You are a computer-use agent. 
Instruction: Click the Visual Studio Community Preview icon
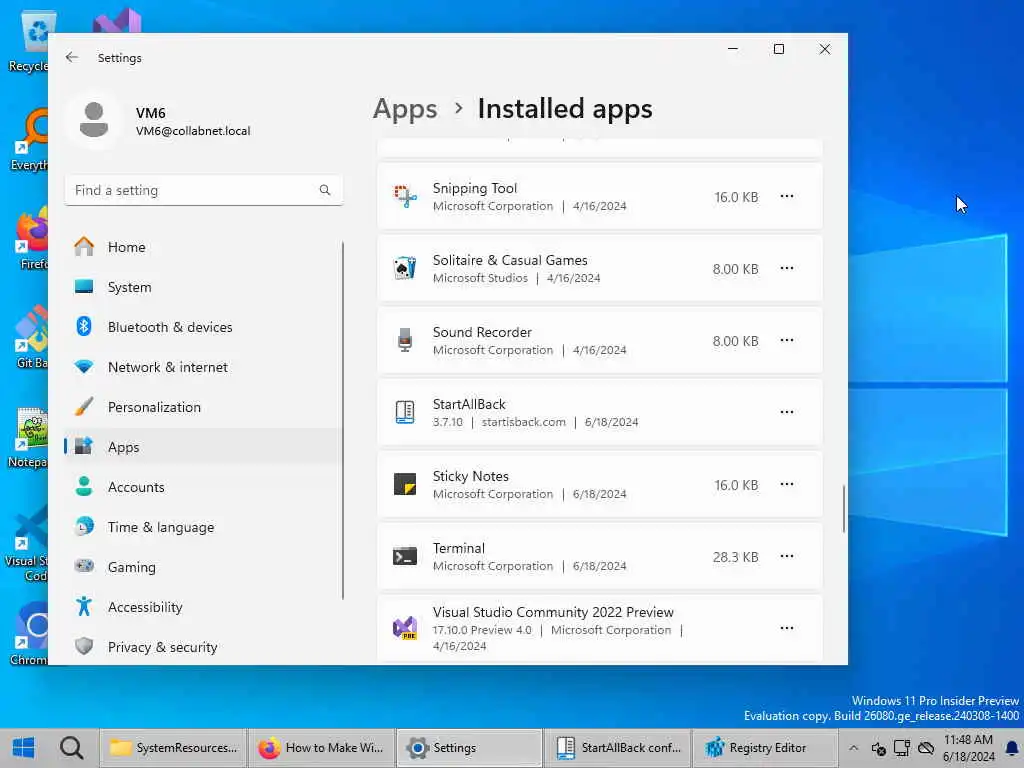click(x=405, y=628)
